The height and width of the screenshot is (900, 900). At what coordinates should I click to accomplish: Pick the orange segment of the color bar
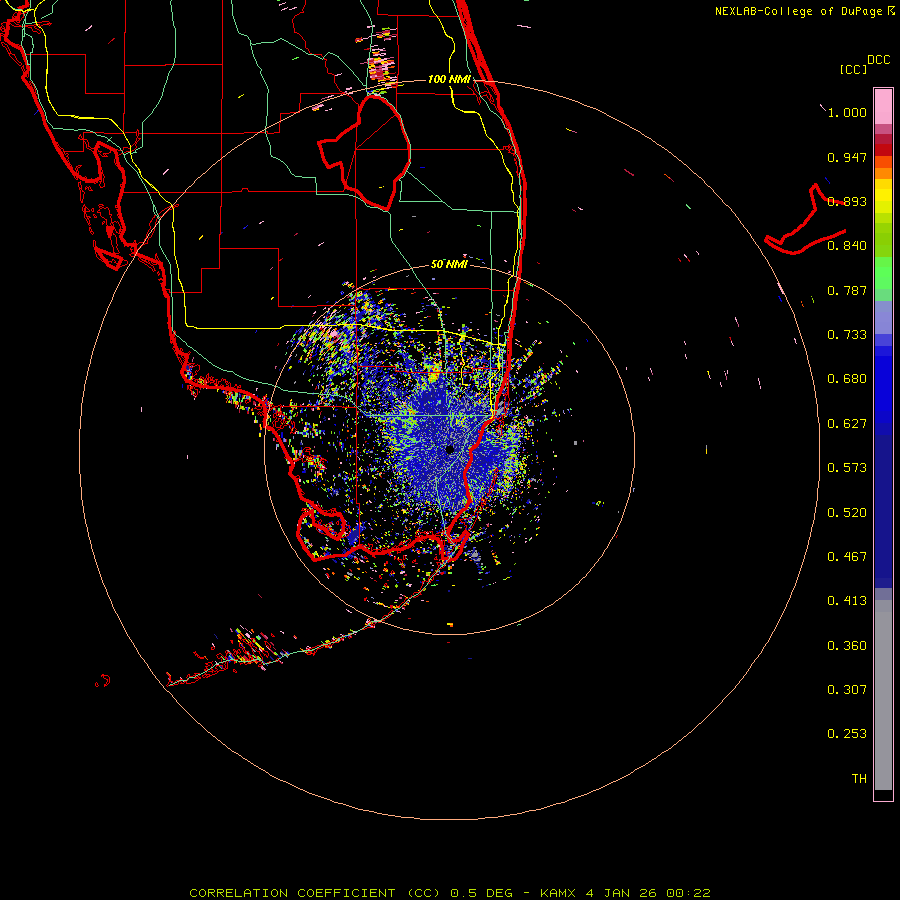883,173
